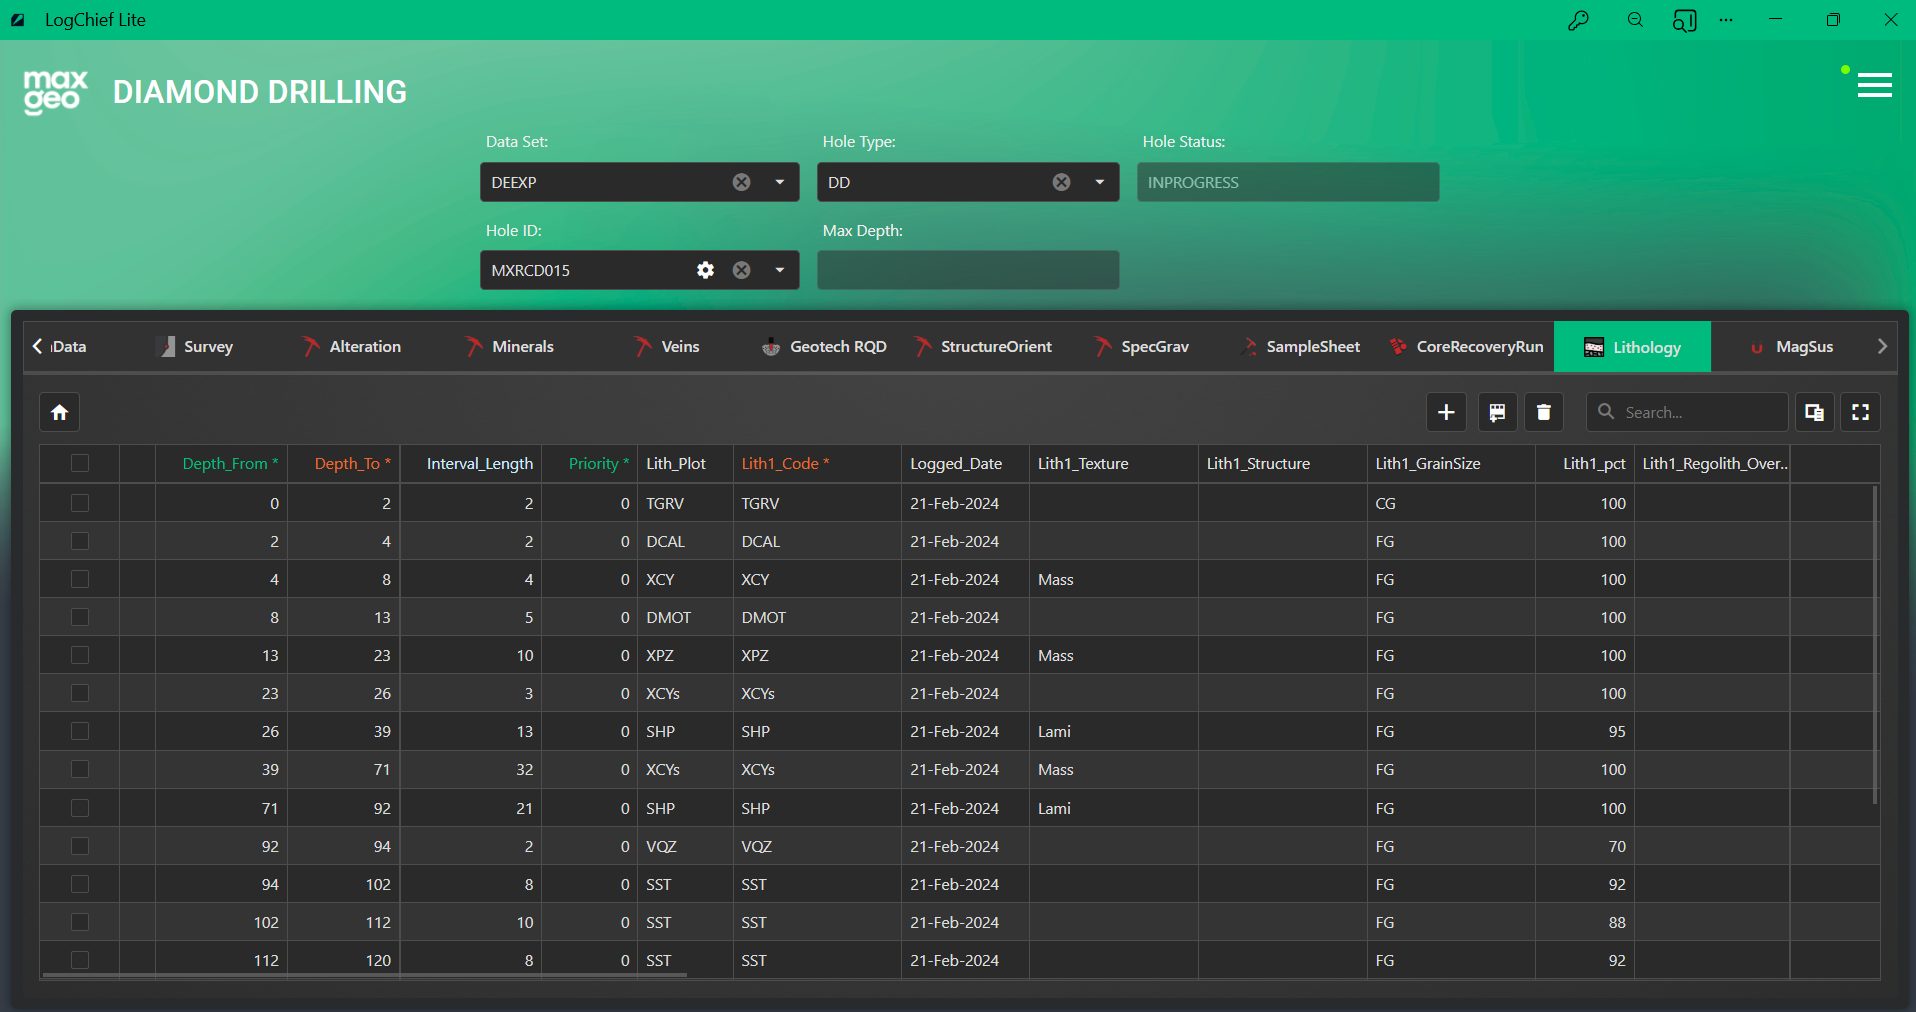Click the save rows icon
The height and width of the screenshot is (1012, 1916).
pos(1497,412)
